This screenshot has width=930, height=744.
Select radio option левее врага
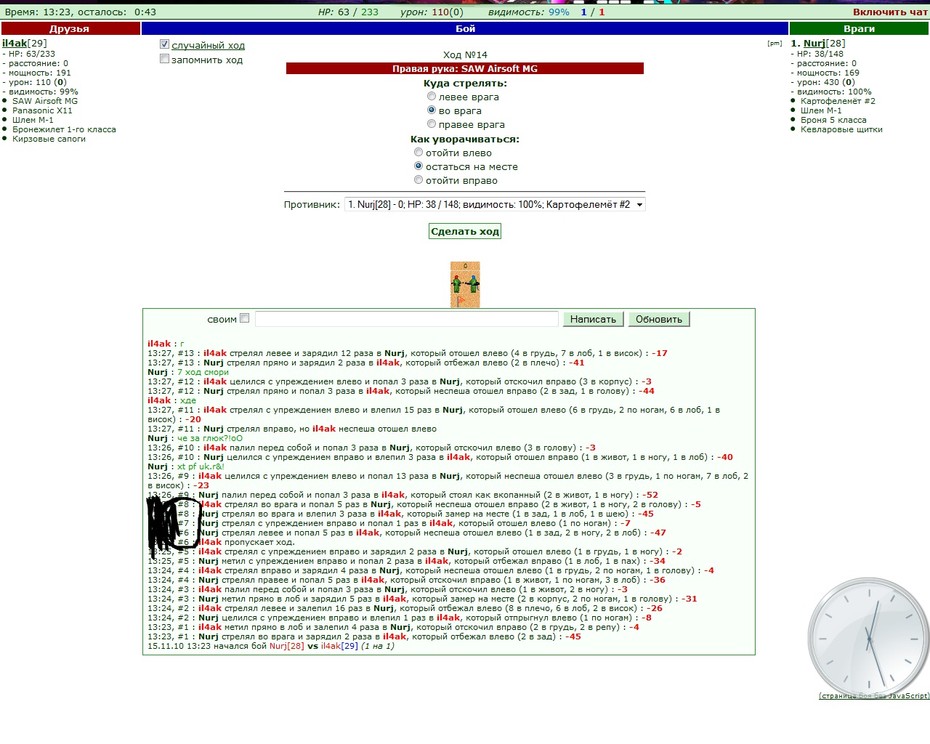[431, 96]
